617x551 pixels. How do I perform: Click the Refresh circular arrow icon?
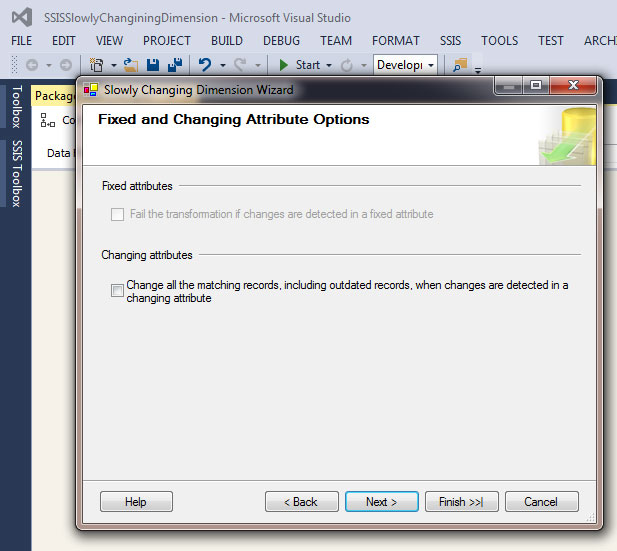click(347, 65)
